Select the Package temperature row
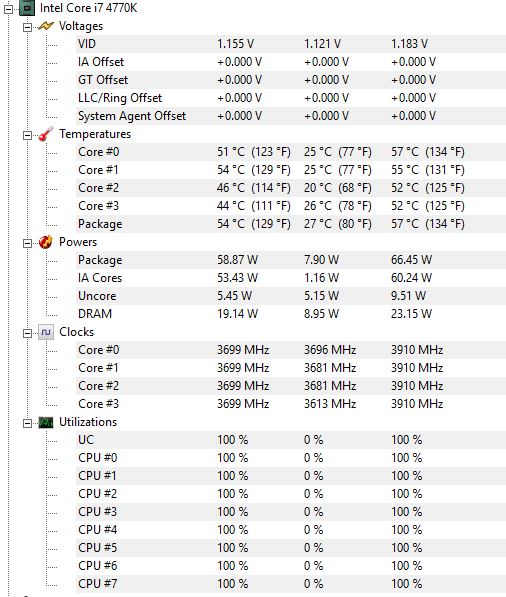Image resolution: width=506 pixels, height=597 pixels. [x=291, y=224]
